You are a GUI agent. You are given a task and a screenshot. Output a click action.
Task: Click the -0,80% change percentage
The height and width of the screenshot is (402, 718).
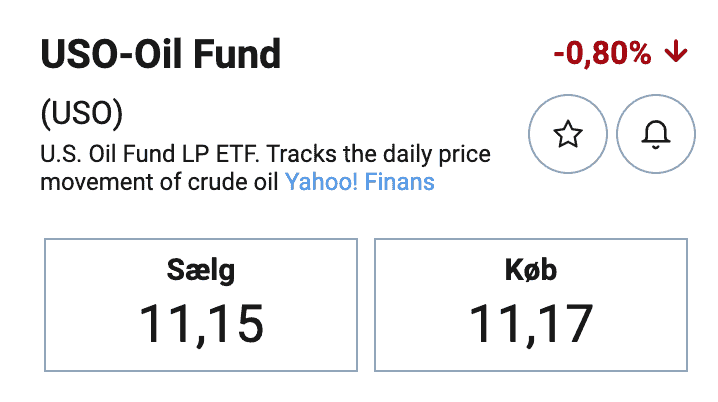click(602, 53)
